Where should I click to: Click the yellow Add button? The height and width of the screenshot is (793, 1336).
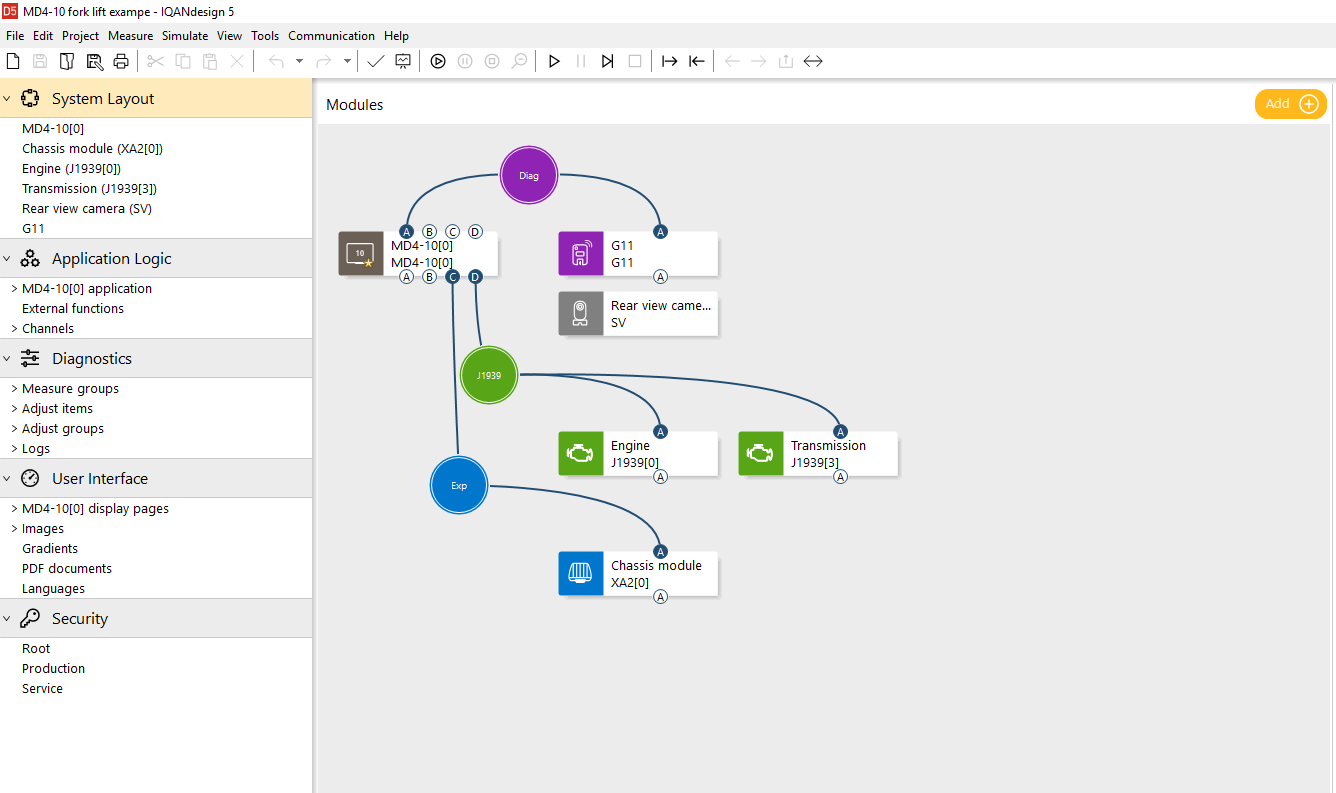[1291, 104]
